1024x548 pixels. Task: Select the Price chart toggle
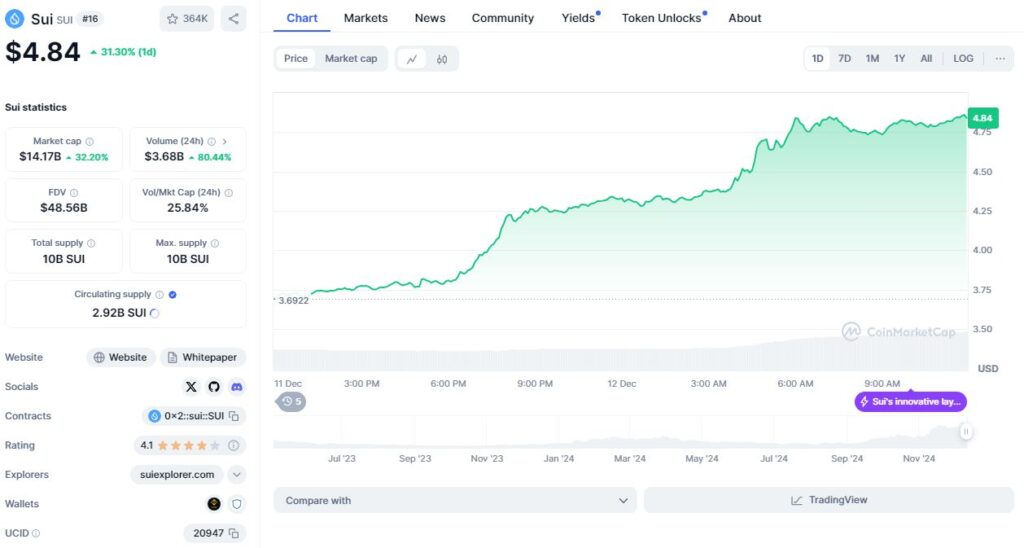(295, 59)
